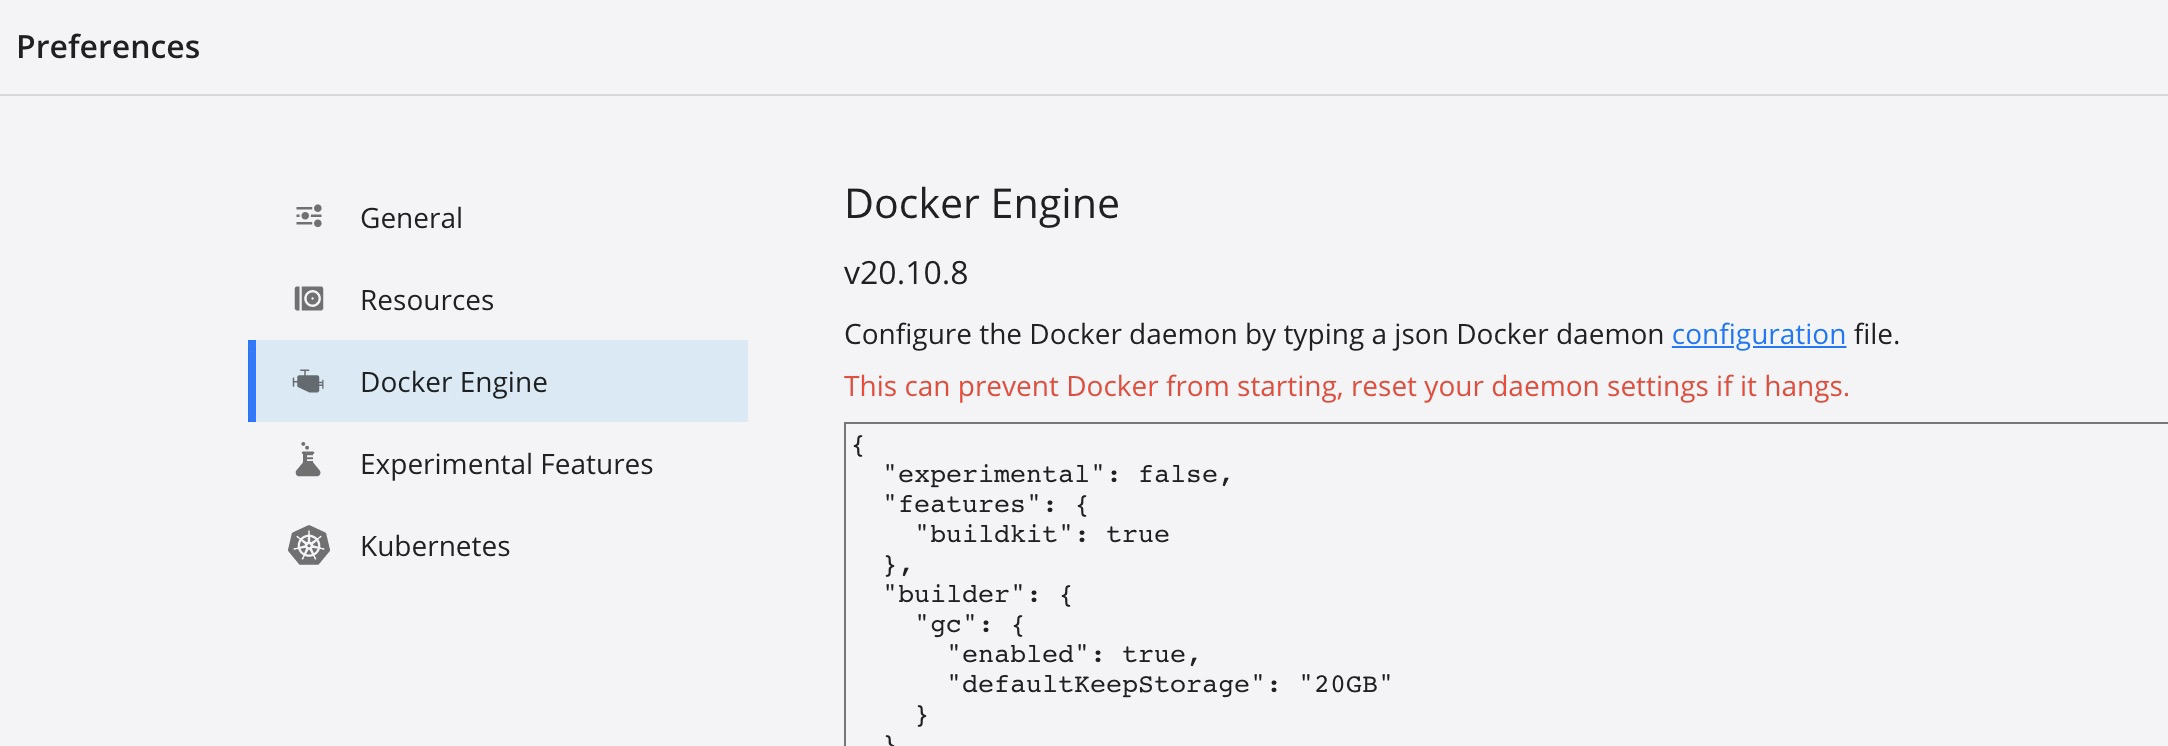This screenshot has height=746, width=2168.
Task: Click the Experimental Features flask icon
Action: 308,460
